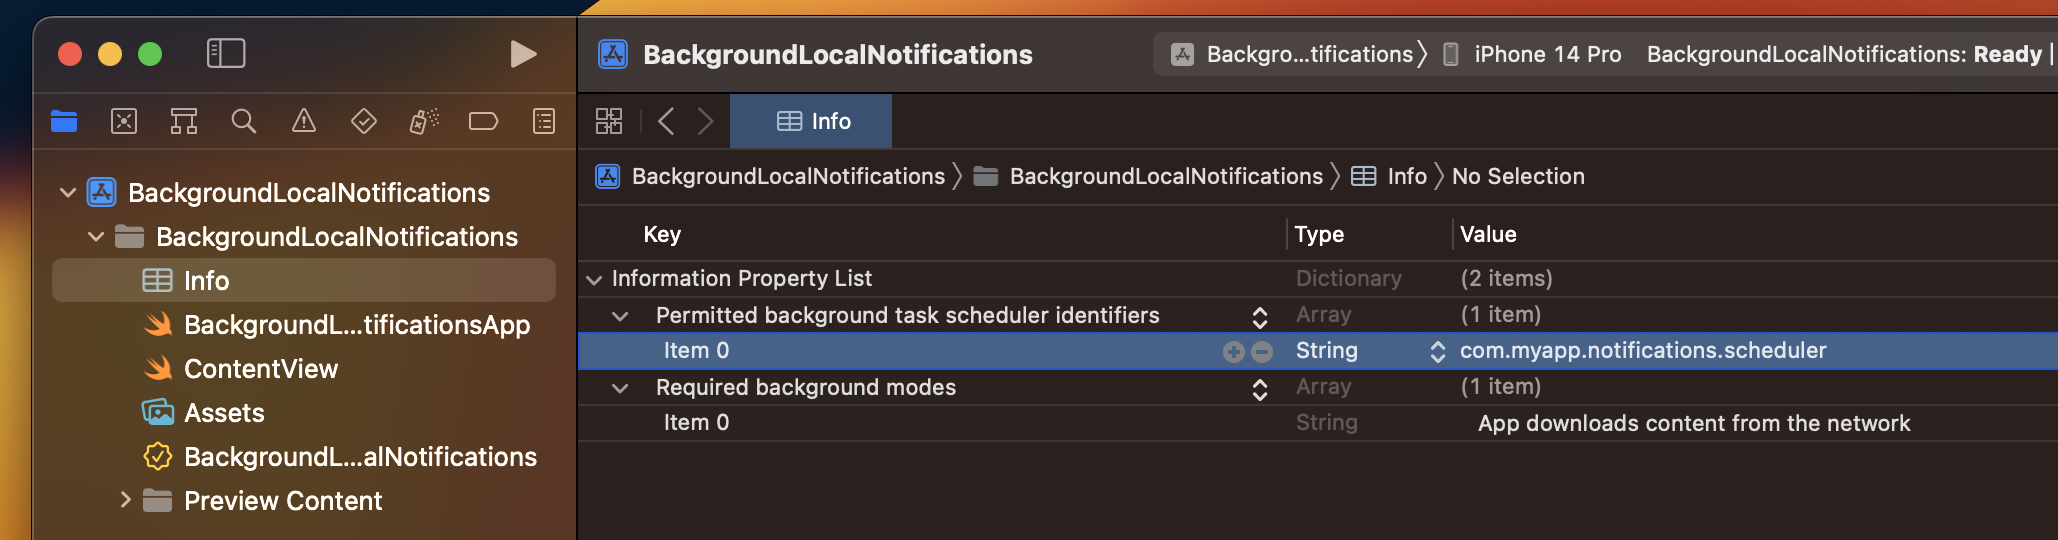Open the BackgroundL...alNotifications entitlements file
The height and width of the screenshot is (540, 2058).
point(360,457)
